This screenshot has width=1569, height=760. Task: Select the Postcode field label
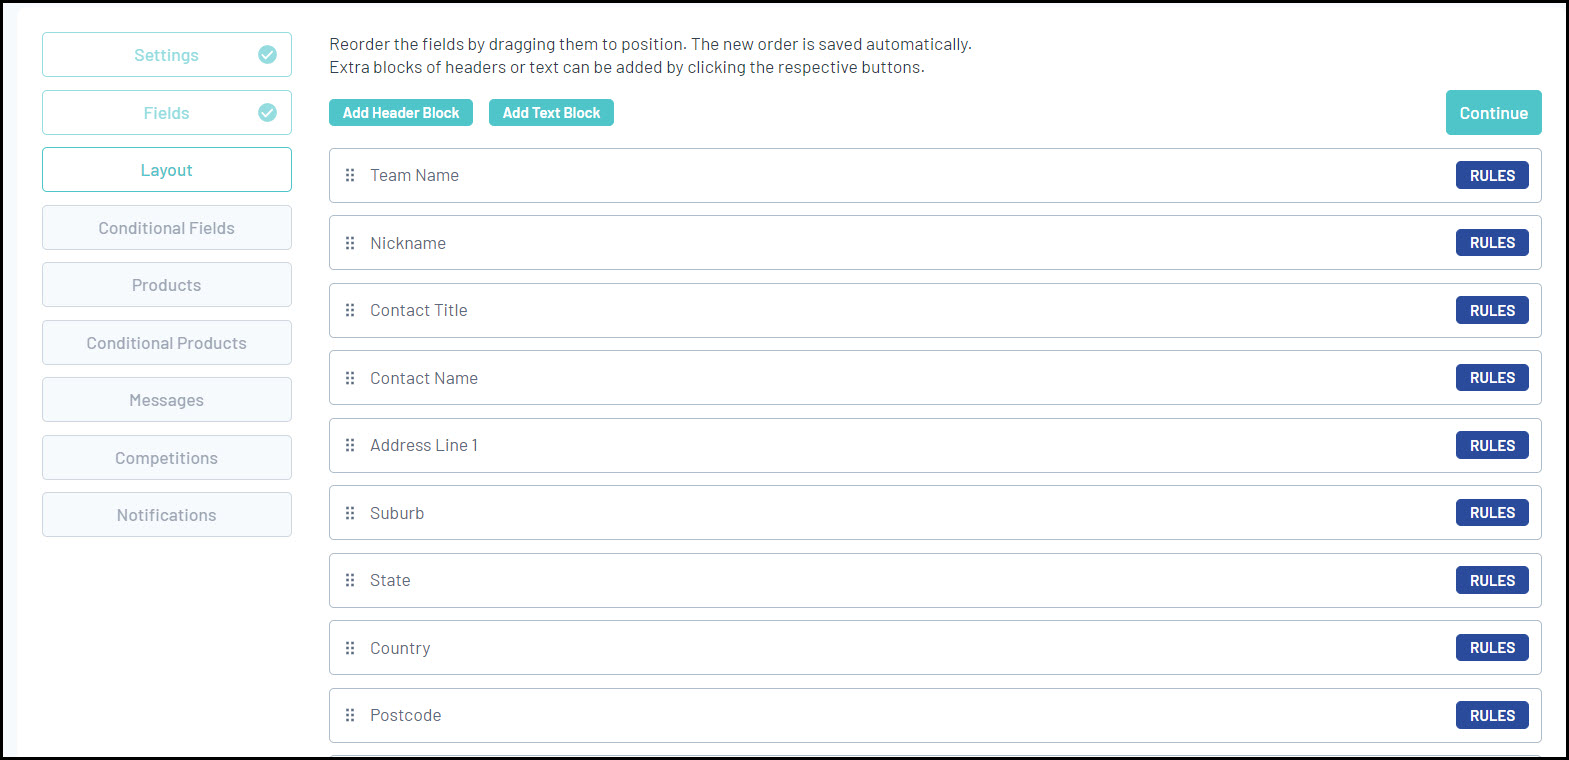point(405,715)
